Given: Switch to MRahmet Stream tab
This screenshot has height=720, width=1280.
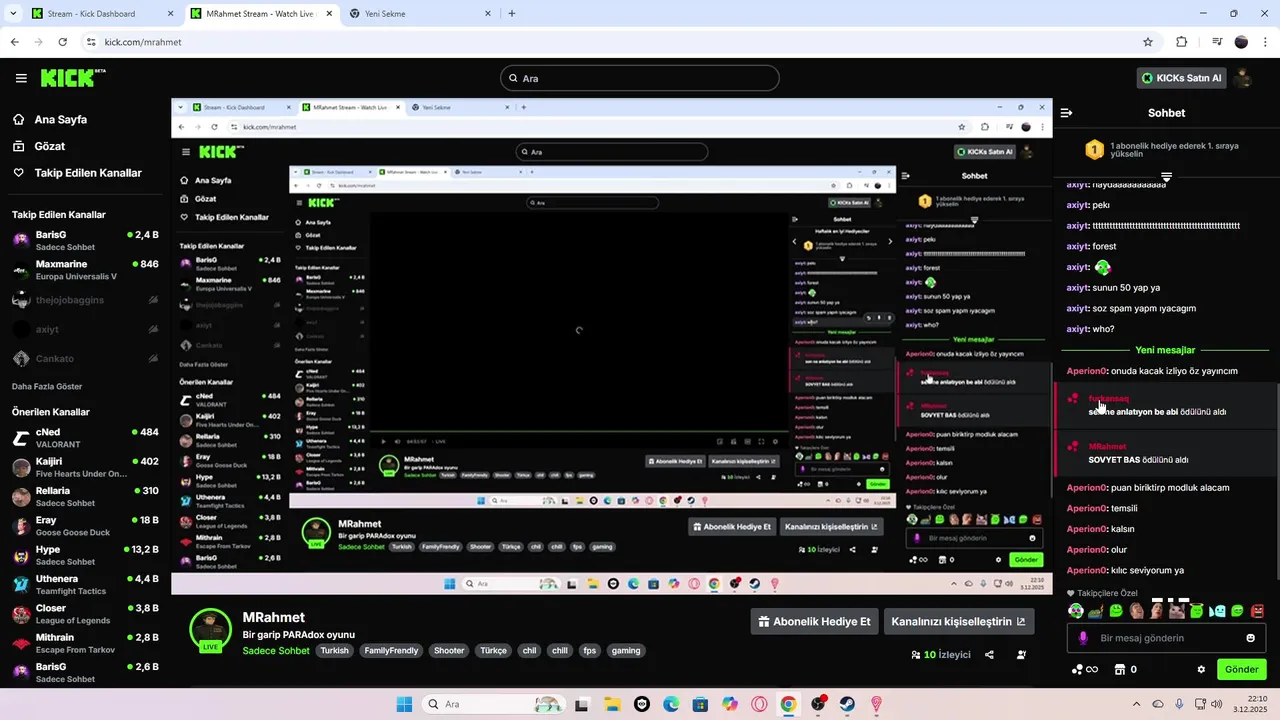Looking at the screenshot, I should [x=260, y=14].
